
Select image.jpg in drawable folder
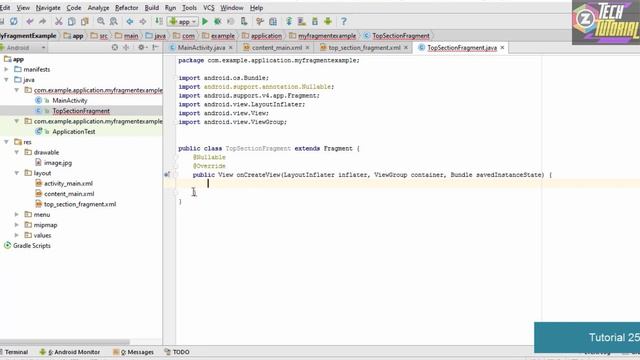(58, 162)
